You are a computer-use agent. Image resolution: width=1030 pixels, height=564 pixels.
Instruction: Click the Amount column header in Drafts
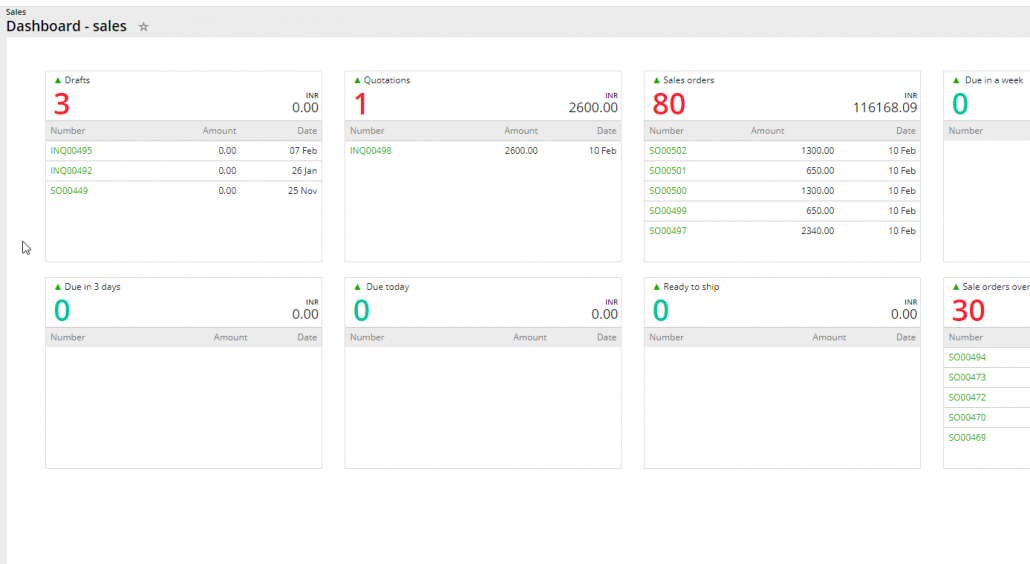pos(219,131)
